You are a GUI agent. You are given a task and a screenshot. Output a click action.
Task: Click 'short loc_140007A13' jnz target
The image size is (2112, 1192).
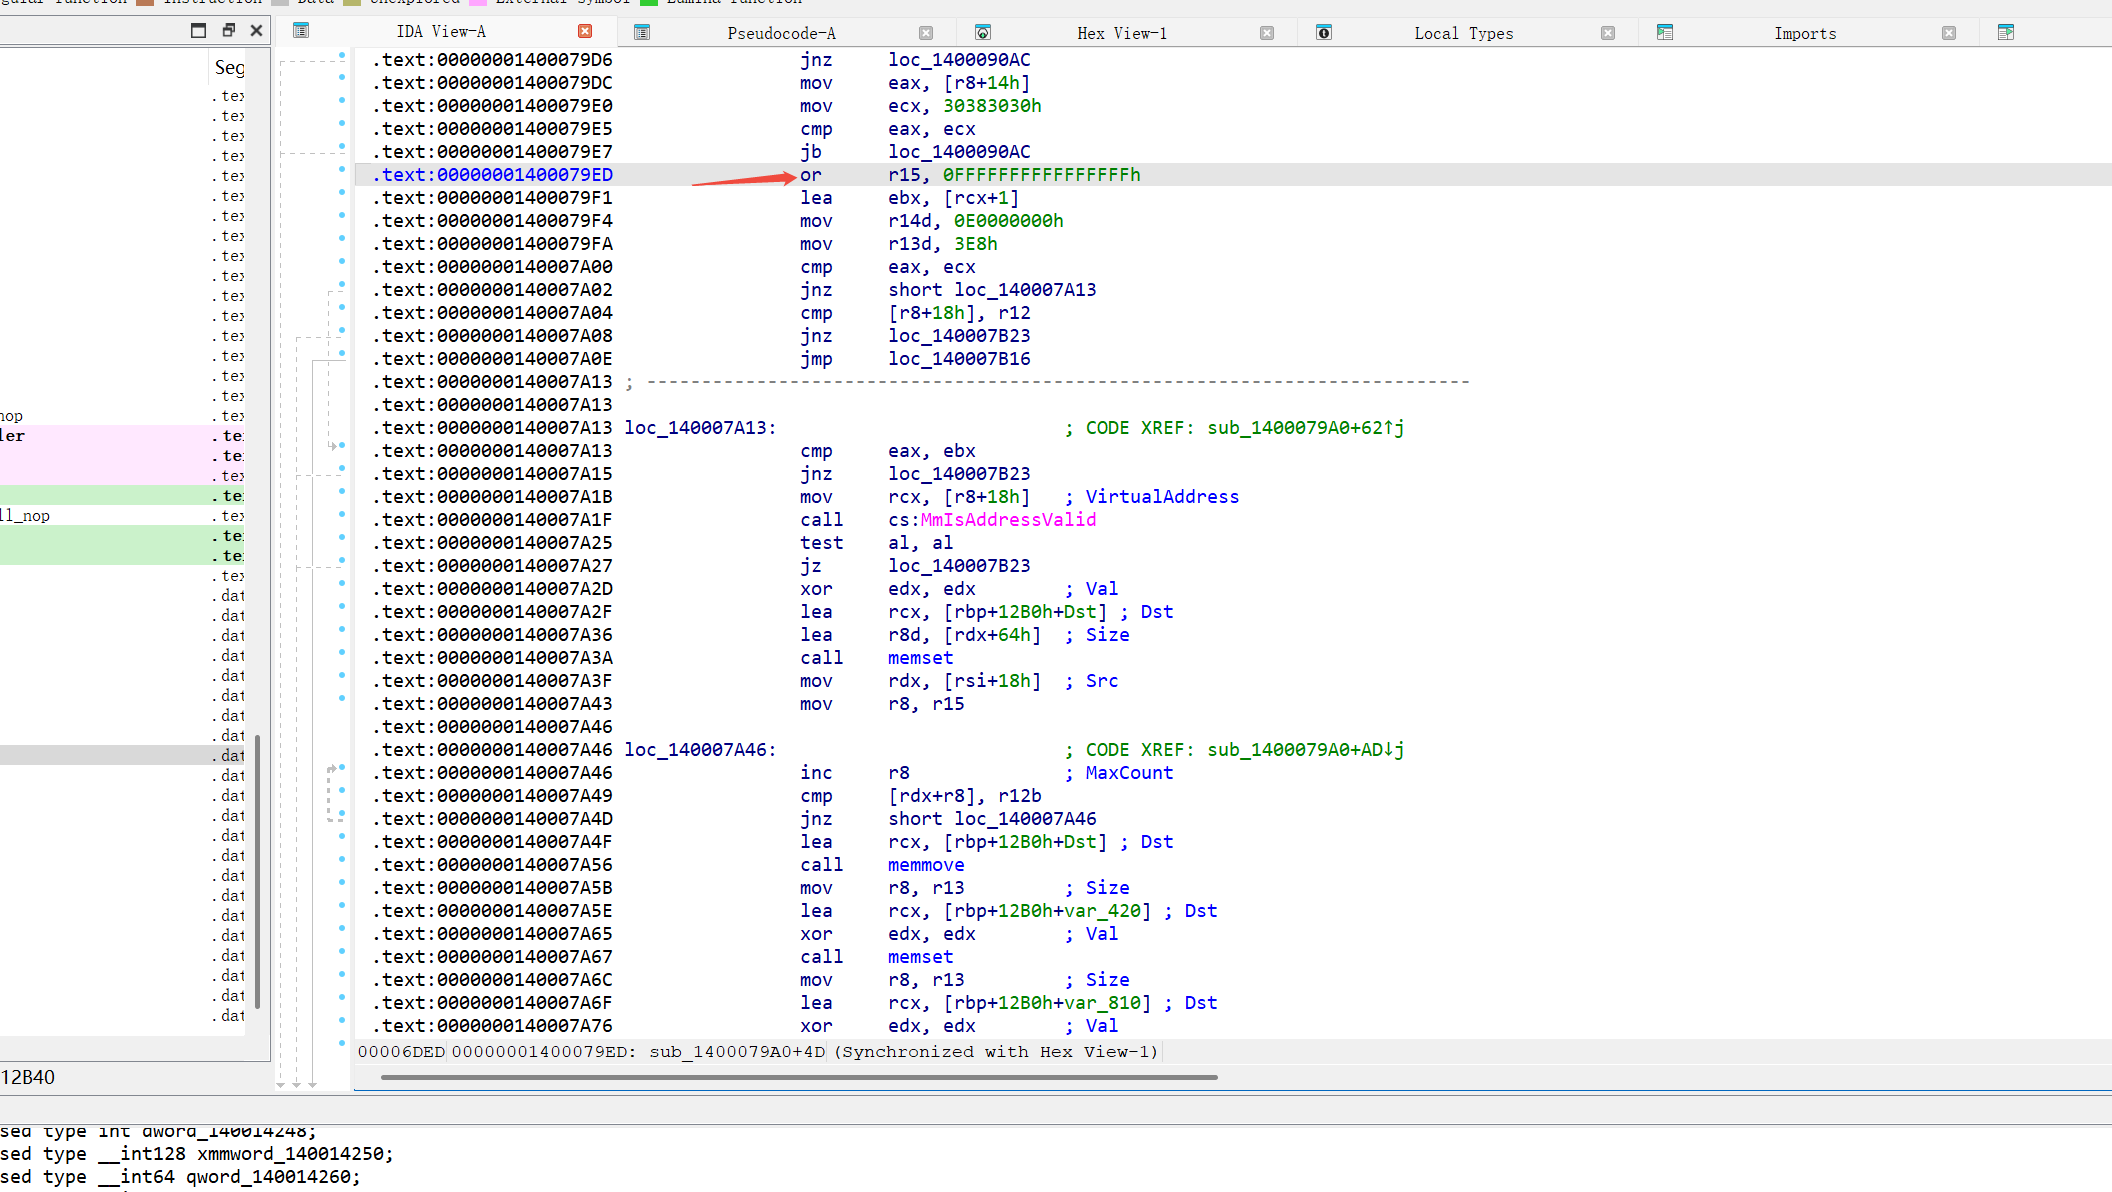point(992,290)
